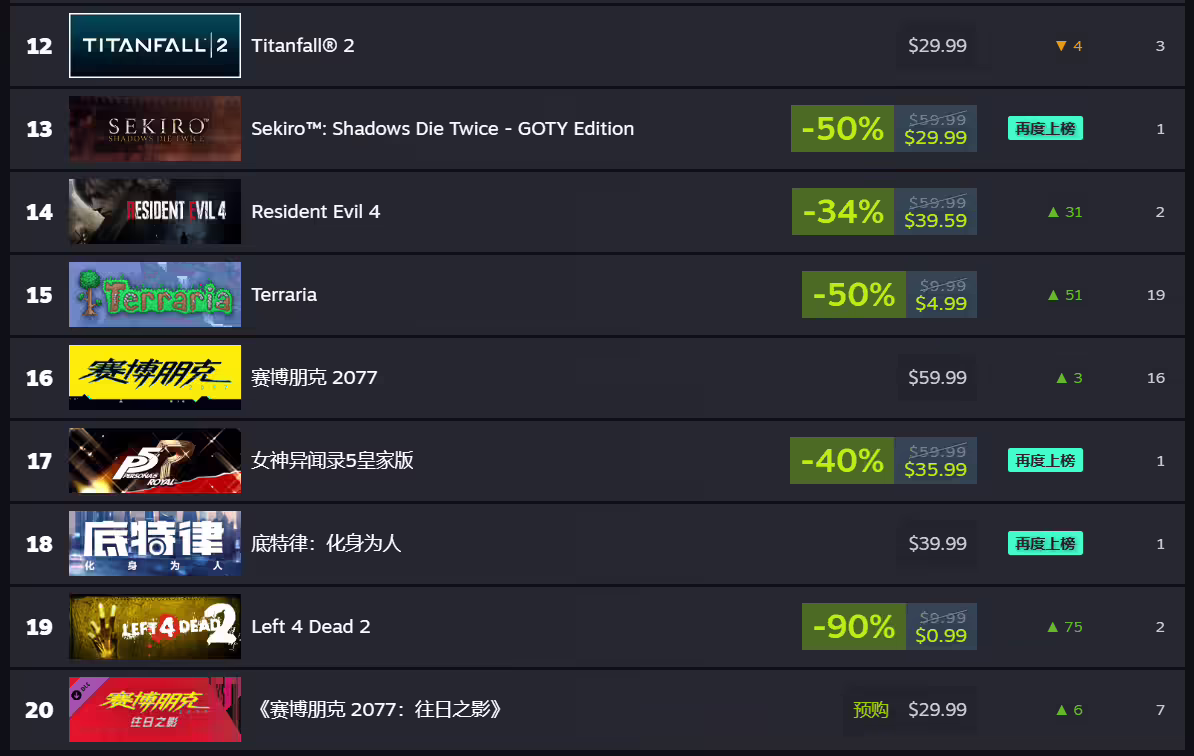Open the Left 4 Dead 2 thumbnail

coord(155,626)
